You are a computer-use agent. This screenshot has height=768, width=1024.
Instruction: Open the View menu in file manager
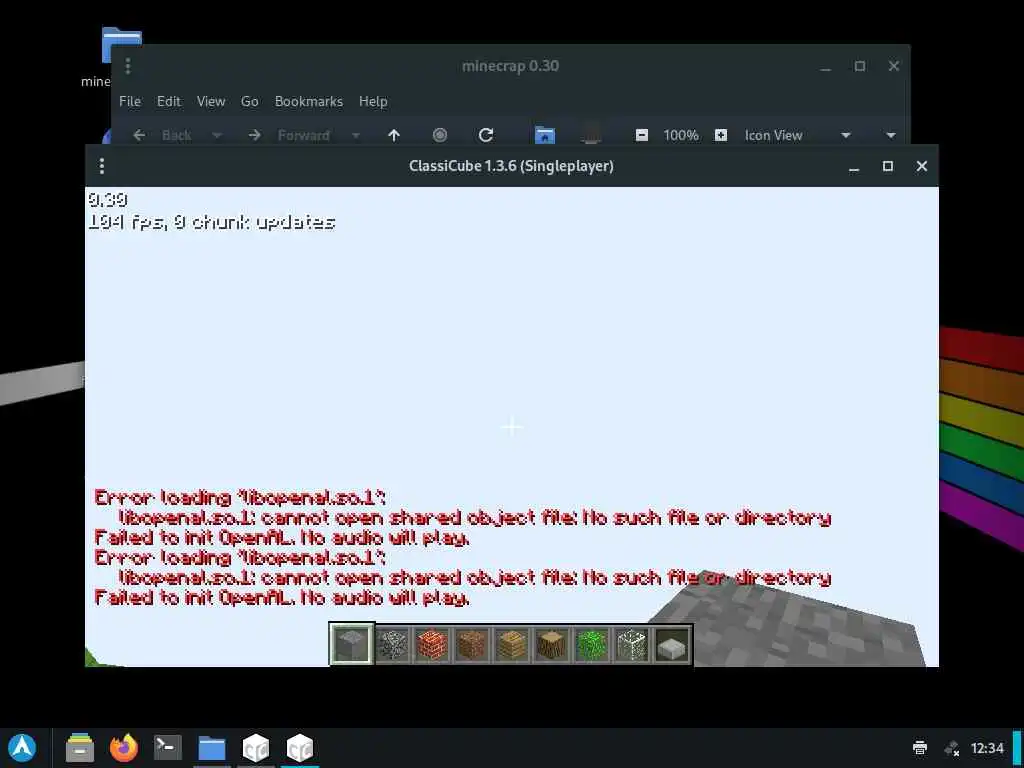(211, 101)
